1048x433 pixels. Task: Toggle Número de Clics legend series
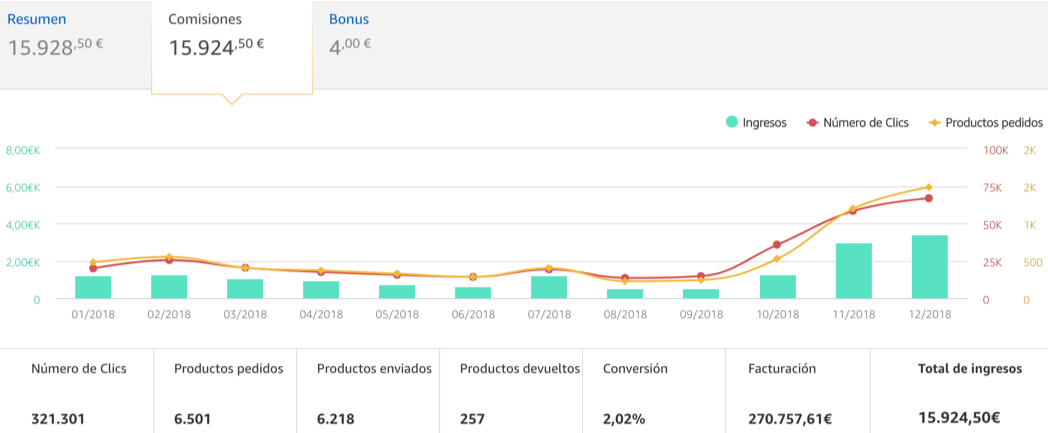(858, 123)
